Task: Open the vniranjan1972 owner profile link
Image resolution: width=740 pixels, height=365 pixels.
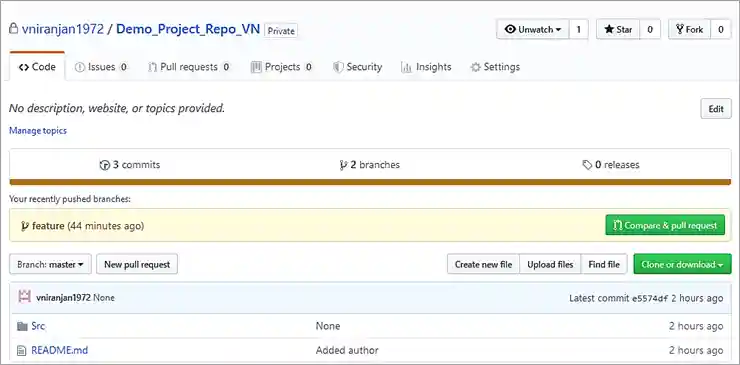Action: pyautogui.click(x=62, y=29)
